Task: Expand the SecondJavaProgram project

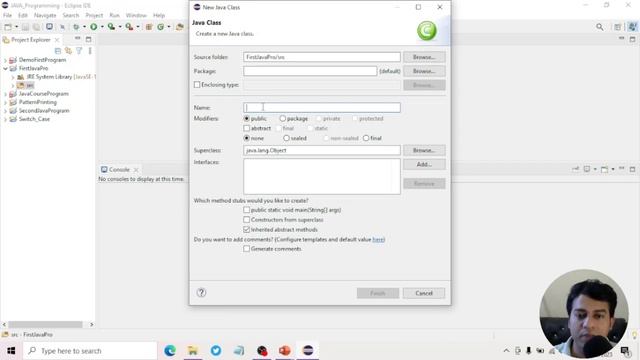Action: click(5, 111)
